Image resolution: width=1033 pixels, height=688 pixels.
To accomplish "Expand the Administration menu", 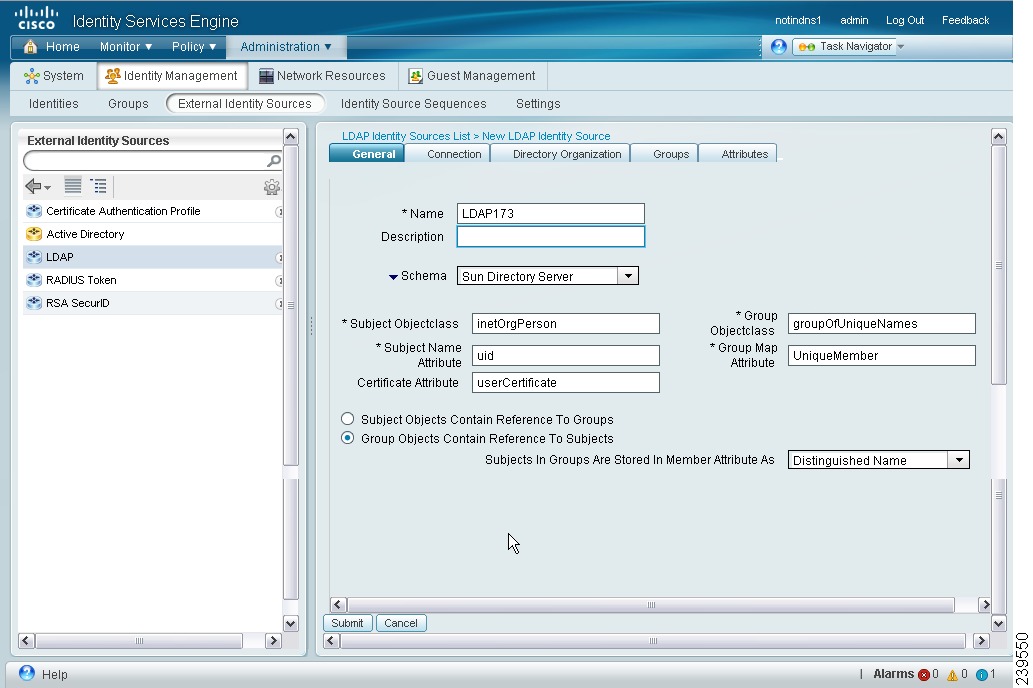I will [285, 47].
